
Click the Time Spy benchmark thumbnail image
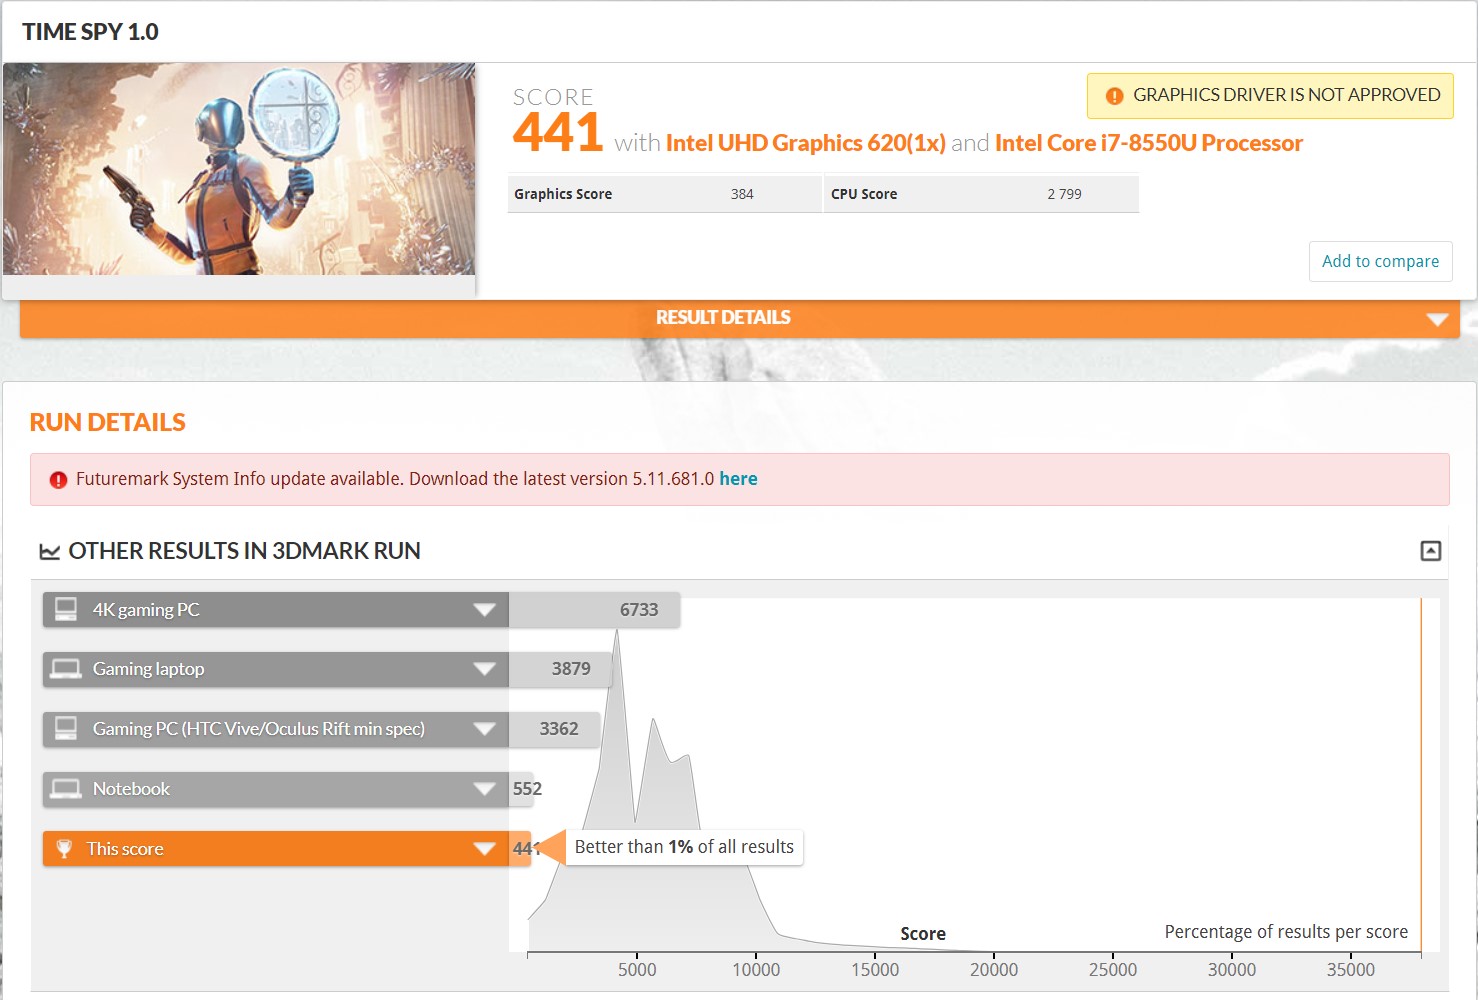pyautogui.click(x=239, y=169)
